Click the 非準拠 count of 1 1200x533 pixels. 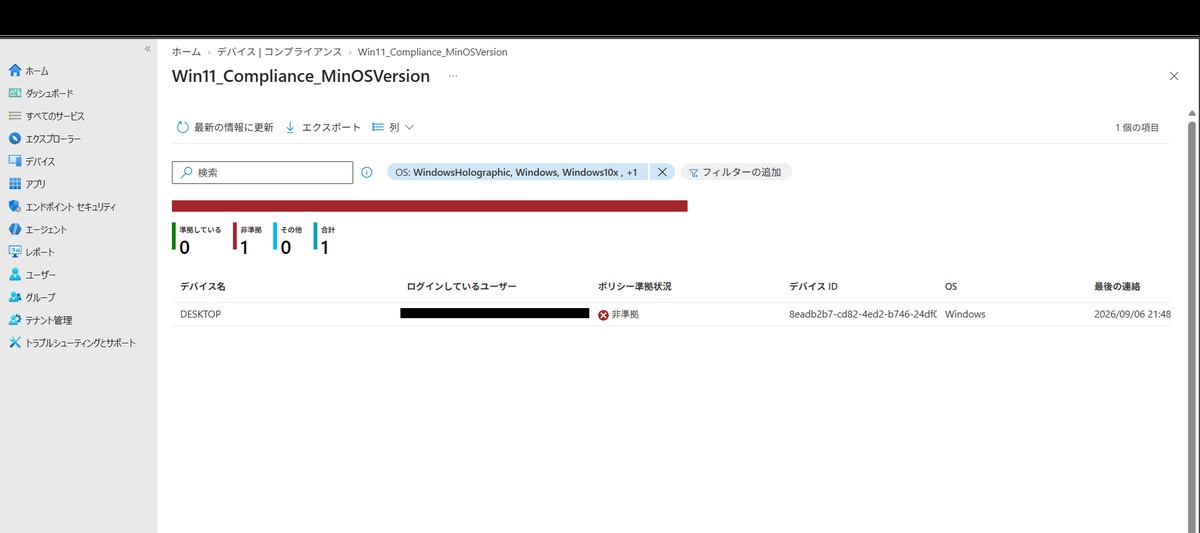pos(244,247)
